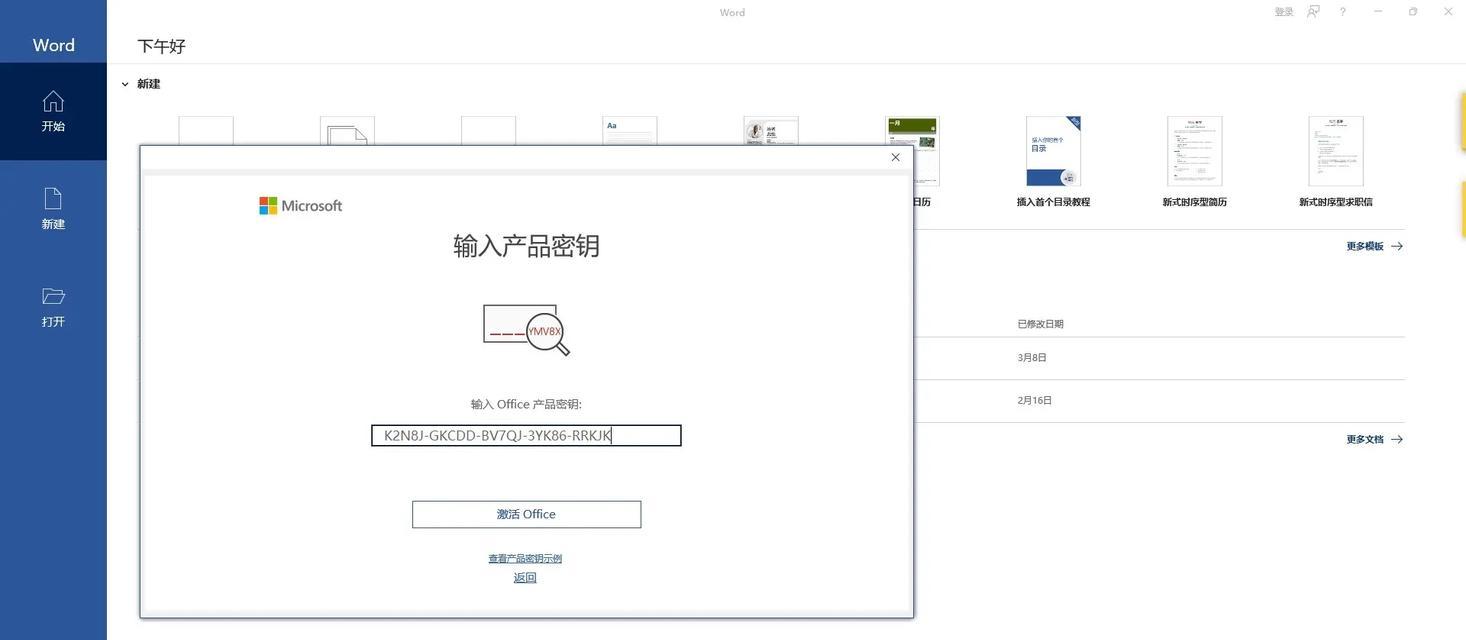Open Help question mark icon
1466x640 pixels.
click(1343, 12)
